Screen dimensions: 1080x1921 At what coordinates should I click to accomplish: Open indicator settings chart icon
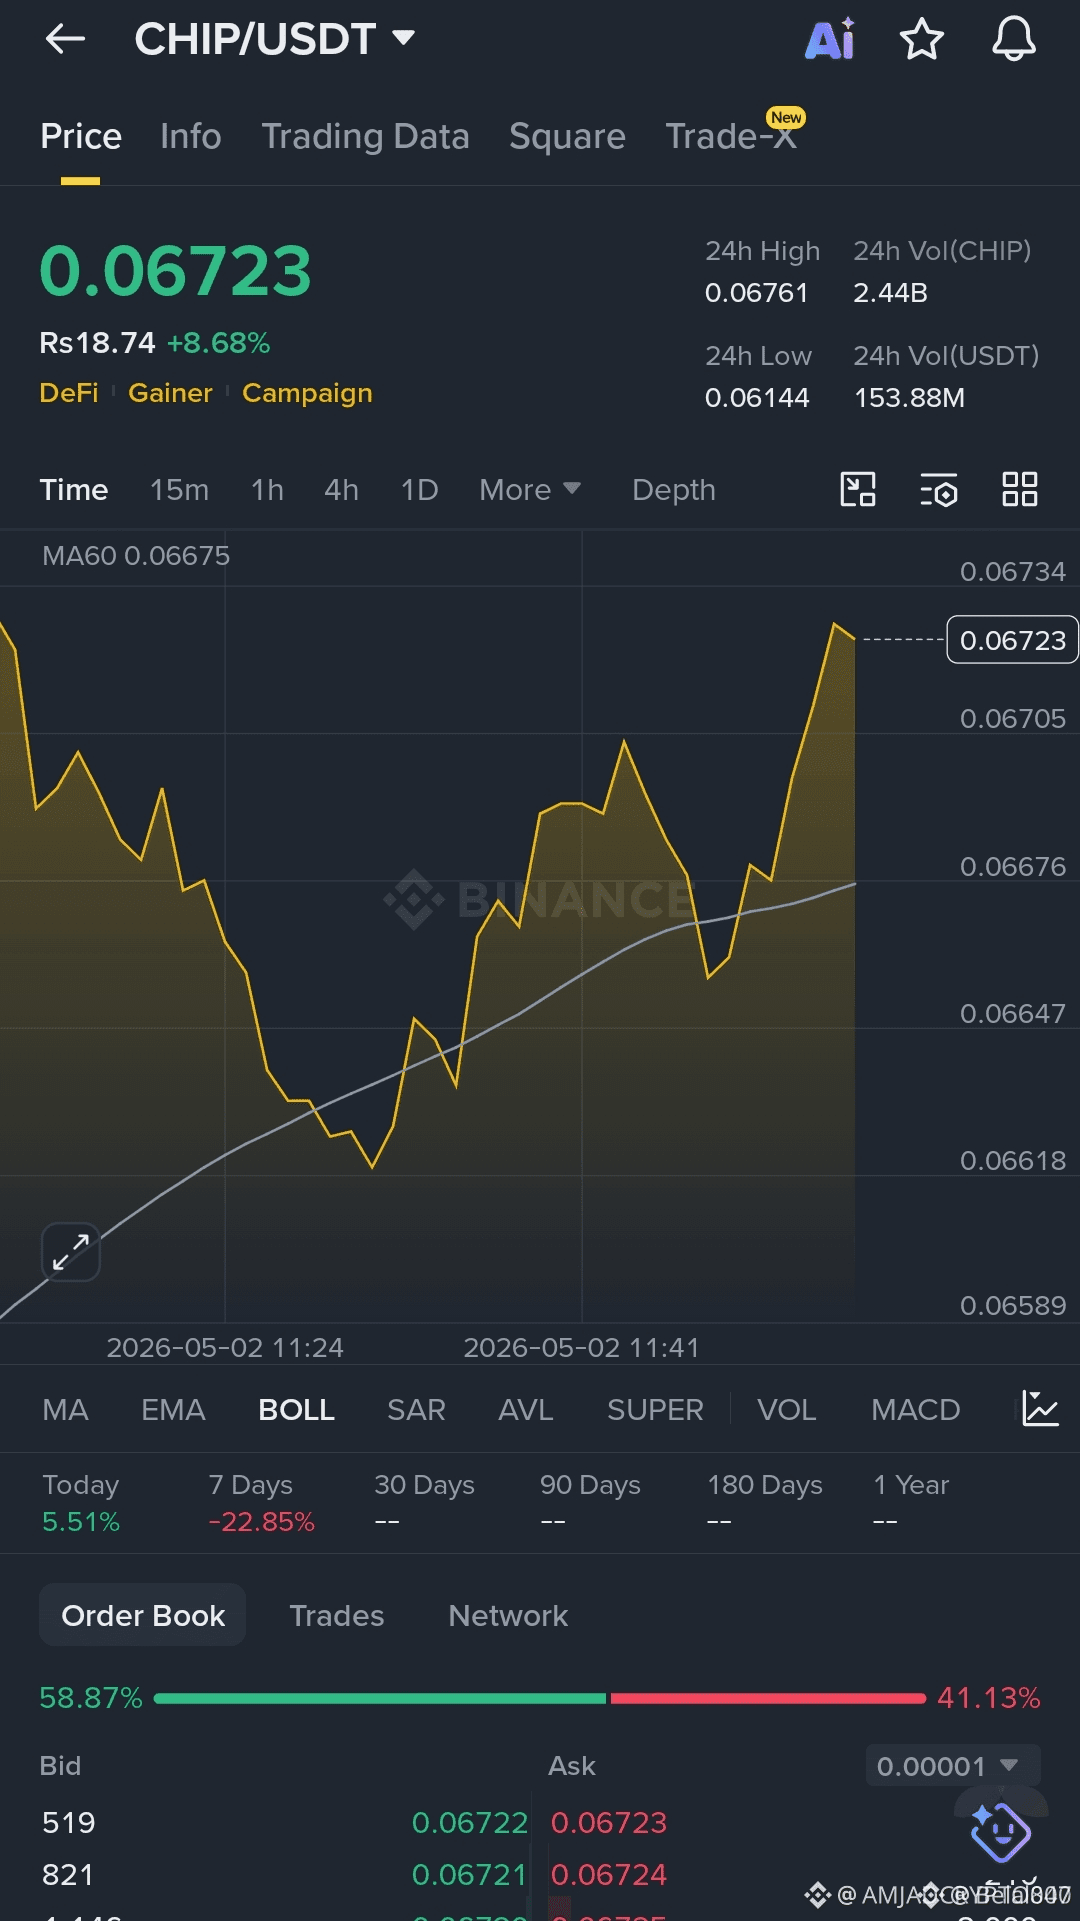coord(1040,1409)
